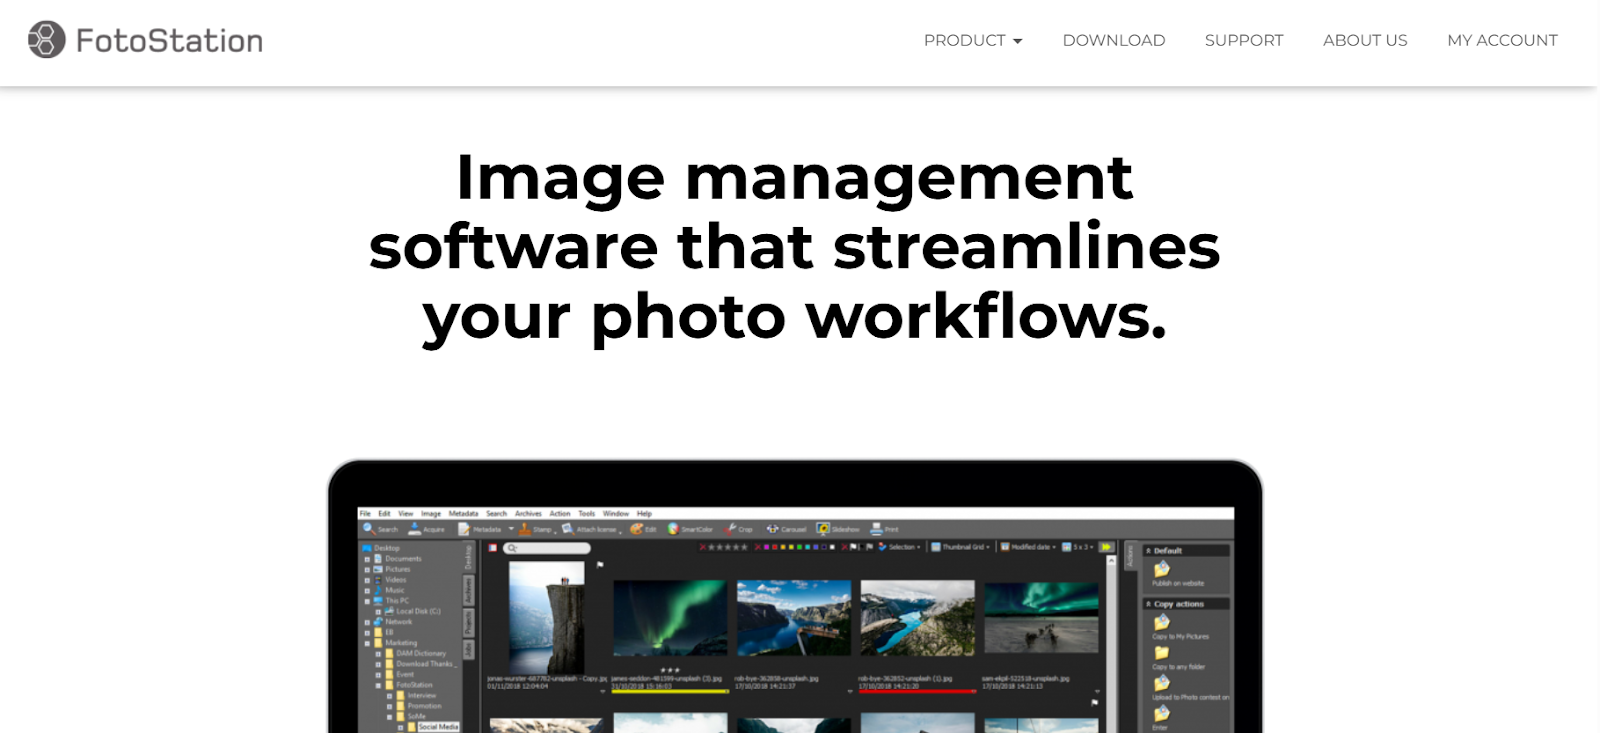Viewport: 1600px width, 733px height.
Task: Click the vertical Actions panel tab
Action: 1129,556
